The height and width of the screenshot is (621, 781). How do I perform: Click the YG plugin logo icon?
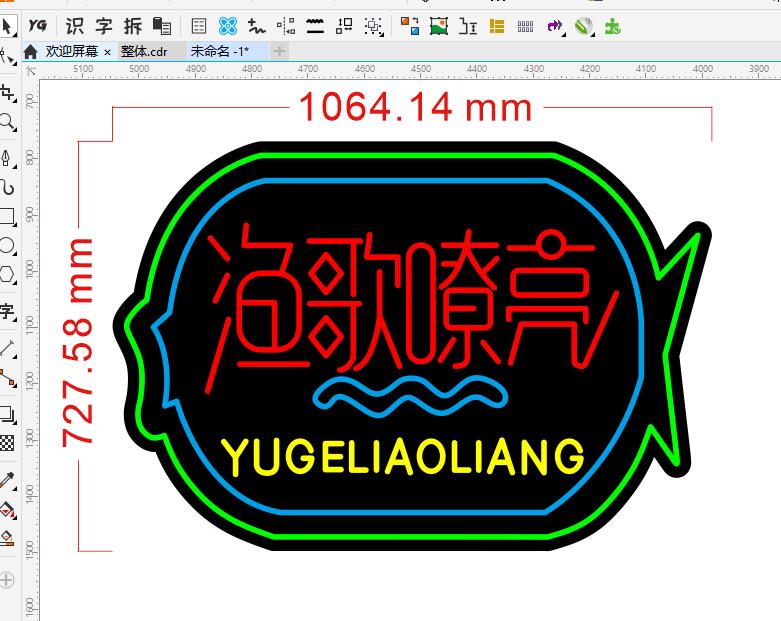click(37, 25)
